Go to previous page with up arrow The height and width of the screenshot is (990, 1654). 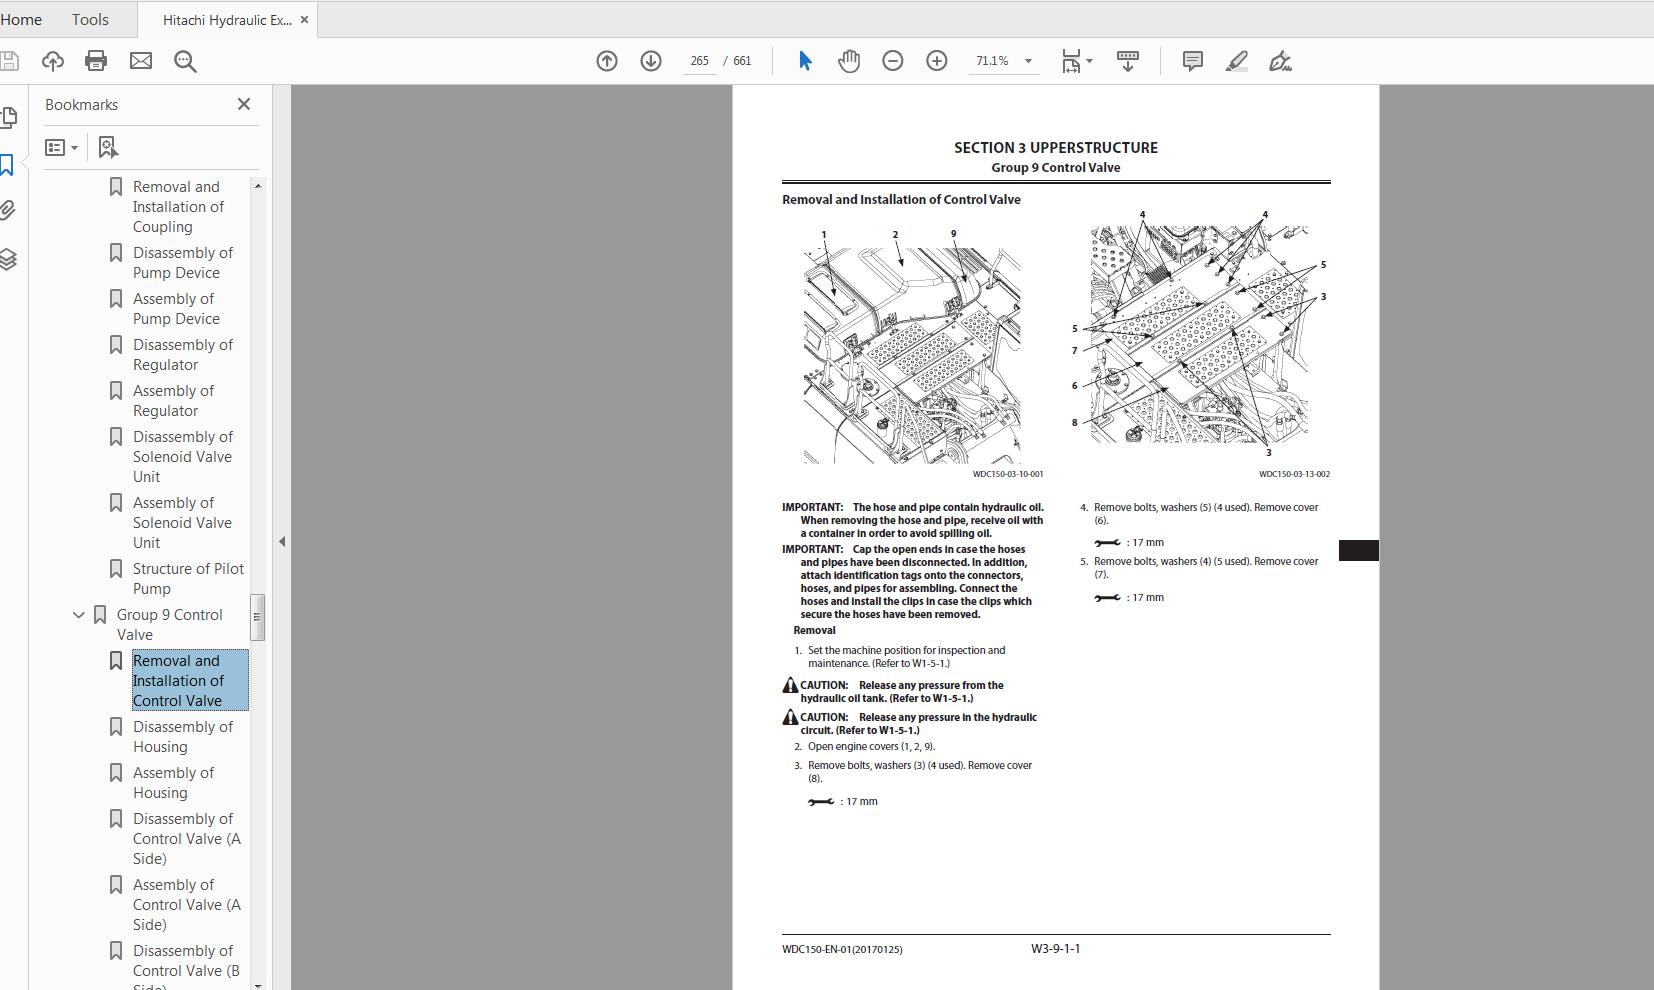607,61
